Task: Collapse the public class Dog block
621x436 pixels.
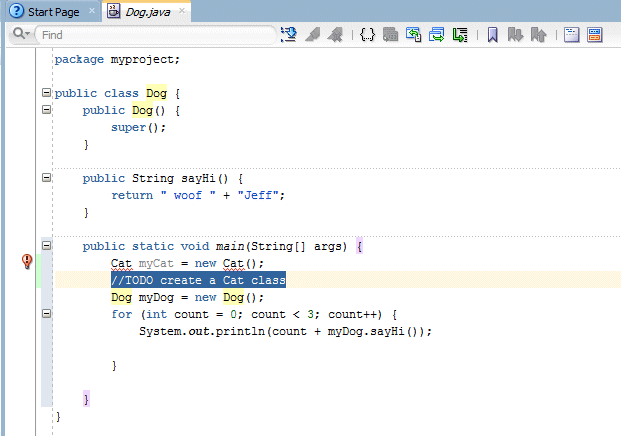Action: [x=46, y=93]
